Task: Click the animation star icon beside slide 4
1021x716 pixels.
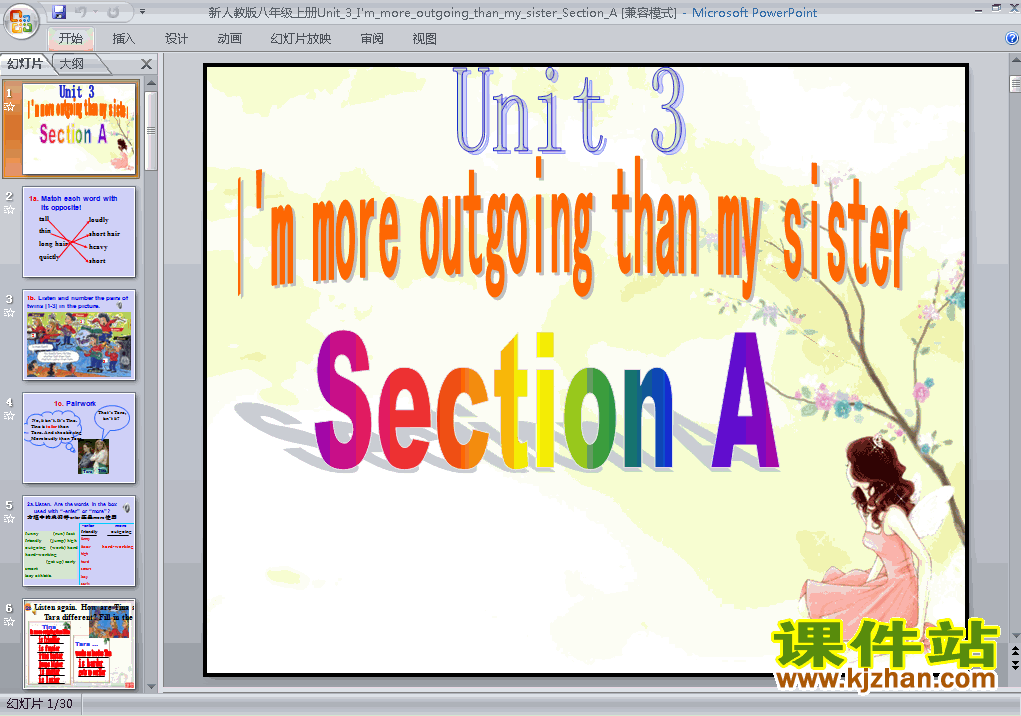Action: (9, 415)
